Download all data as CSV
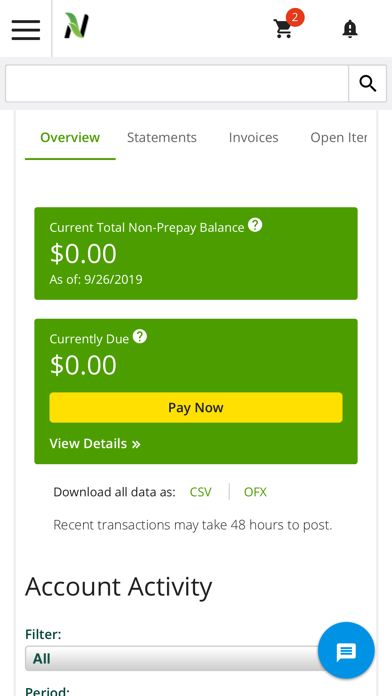 point(201,492)
